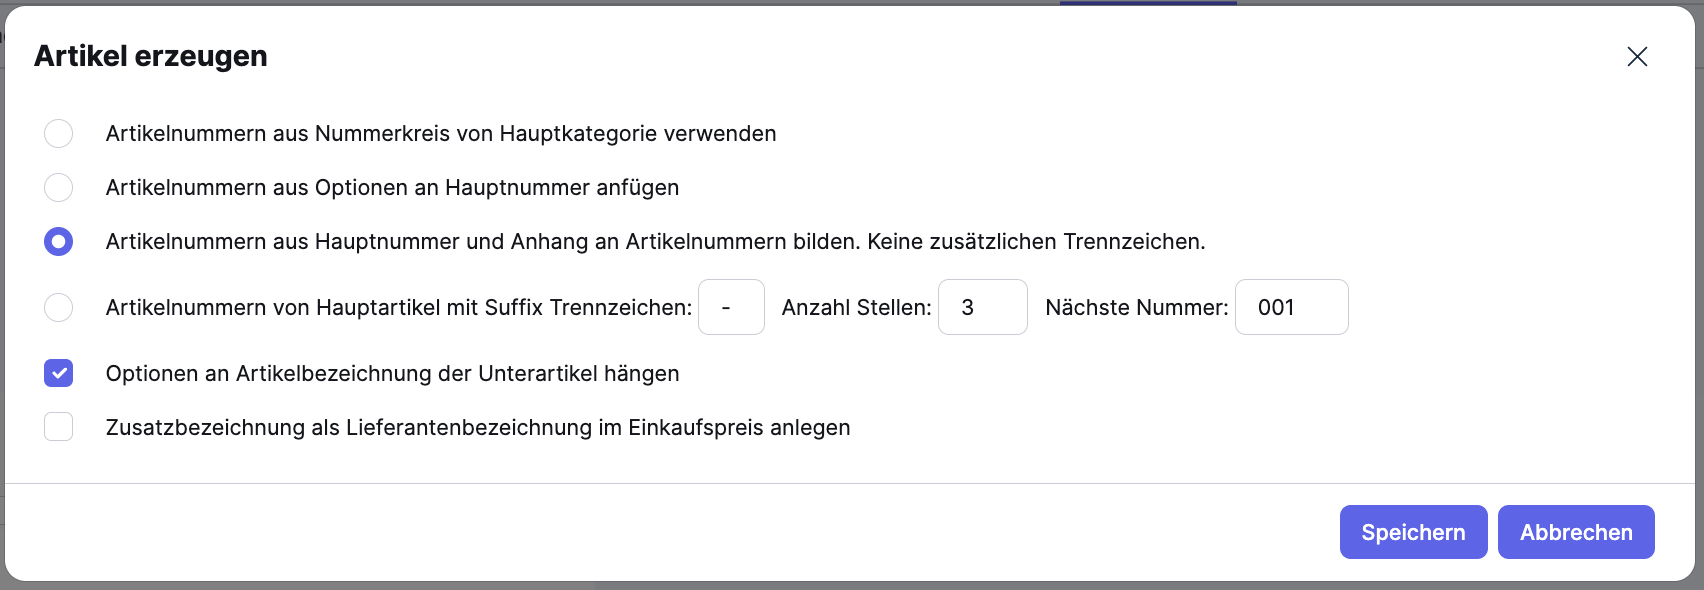1704x590 pixels.
Task: Select the Hauptartikel mit Suffix Trennzeichen option
Action: 58,307
